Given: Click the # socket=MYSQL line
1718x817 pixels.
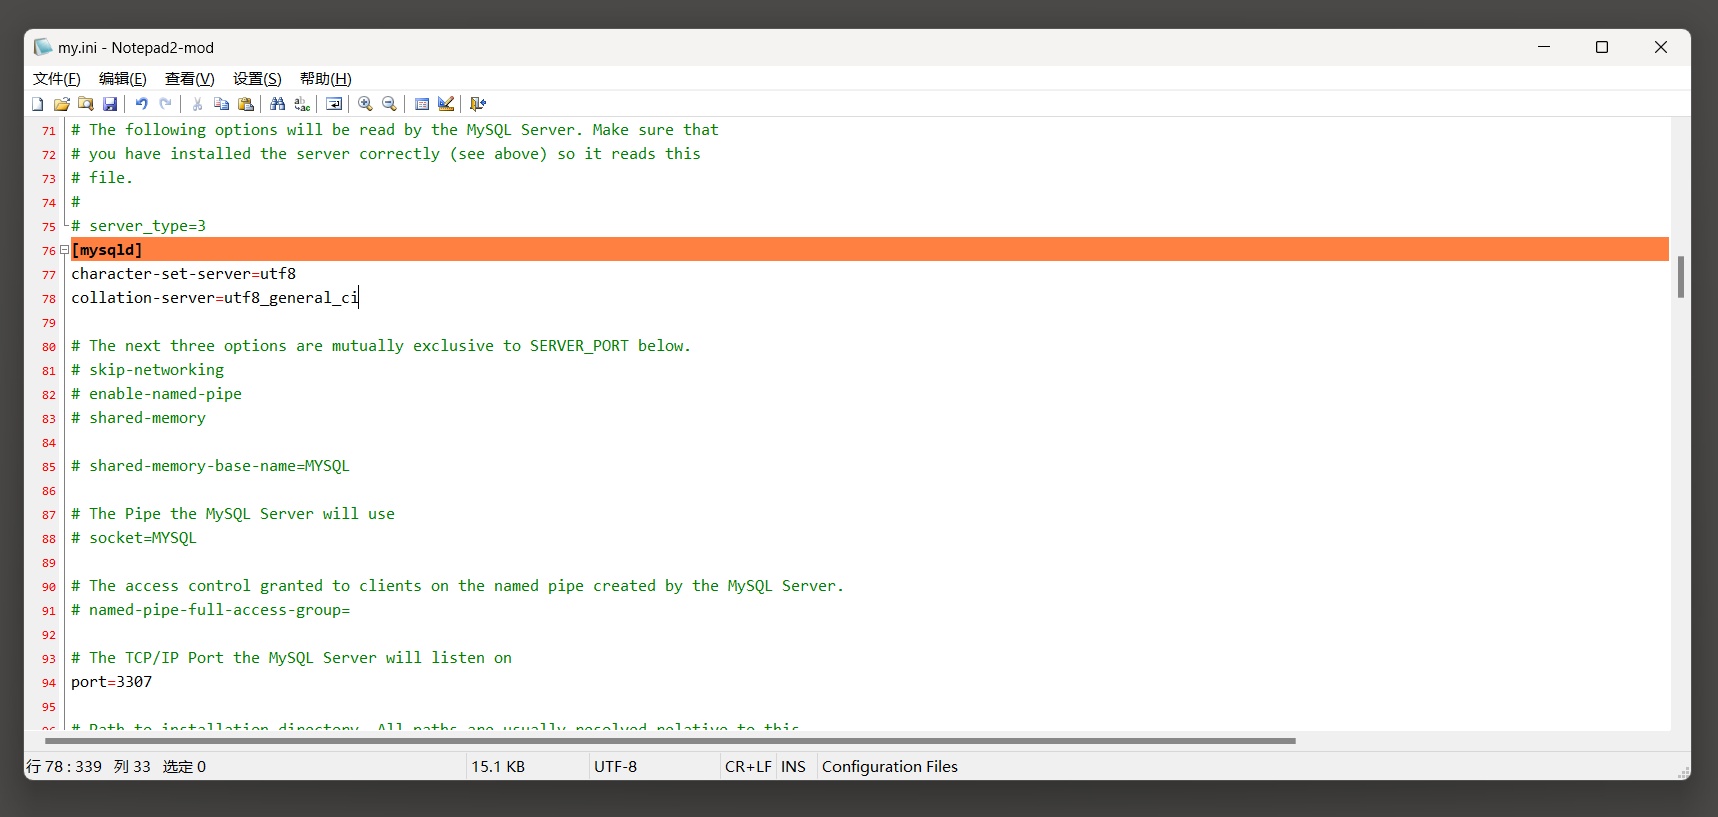Looking at the screenshot, I should click(x=134, y=538).
